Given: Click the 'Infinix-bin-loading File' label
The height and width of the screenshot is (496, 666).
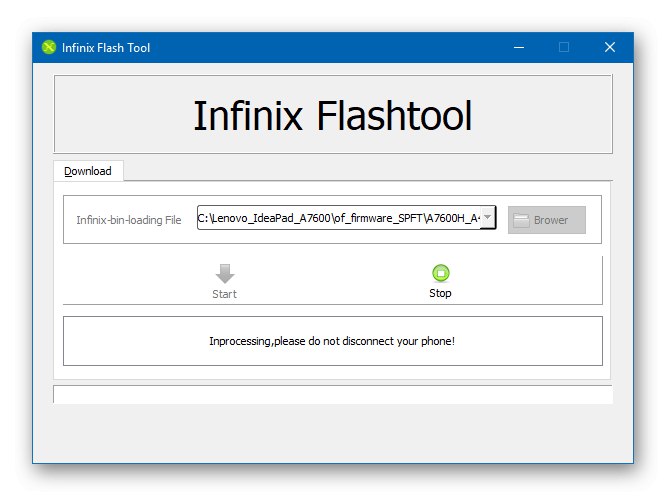Looking at the screenshot, I should click(x=129, y=220).
